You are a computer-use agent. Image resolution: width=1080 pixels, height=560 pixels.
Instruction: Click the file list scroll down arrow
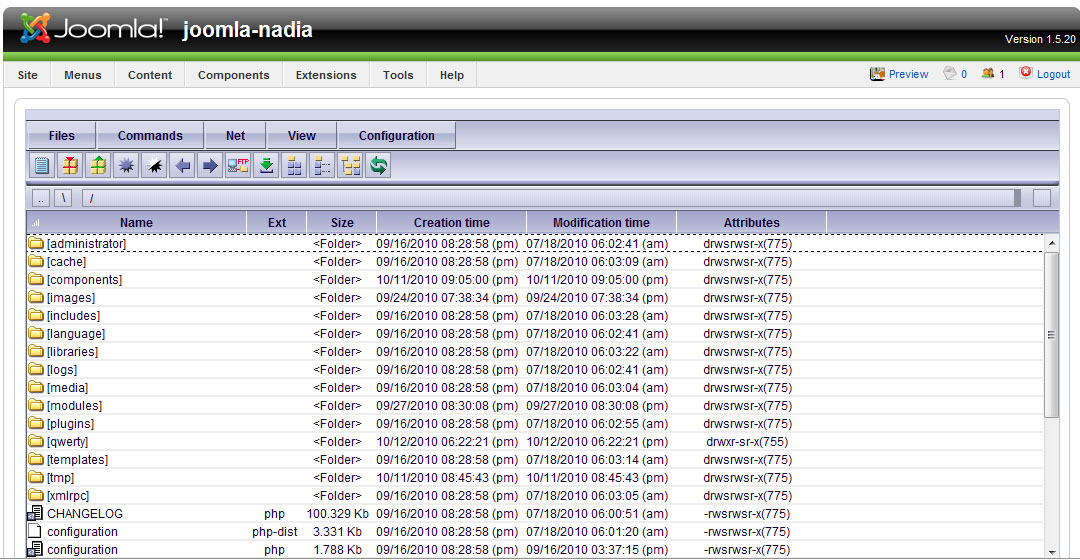tap(1051, 551)
